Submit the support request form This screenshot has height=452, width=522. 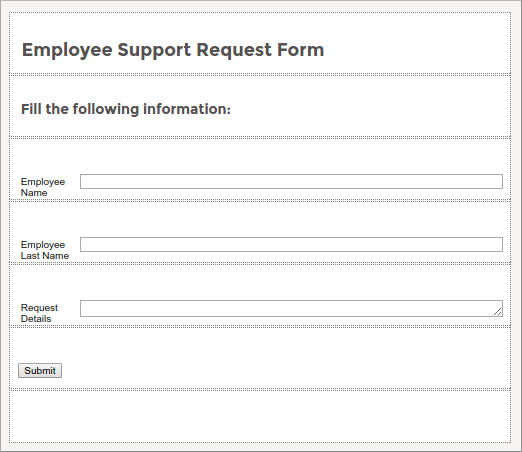click(40, 371)
